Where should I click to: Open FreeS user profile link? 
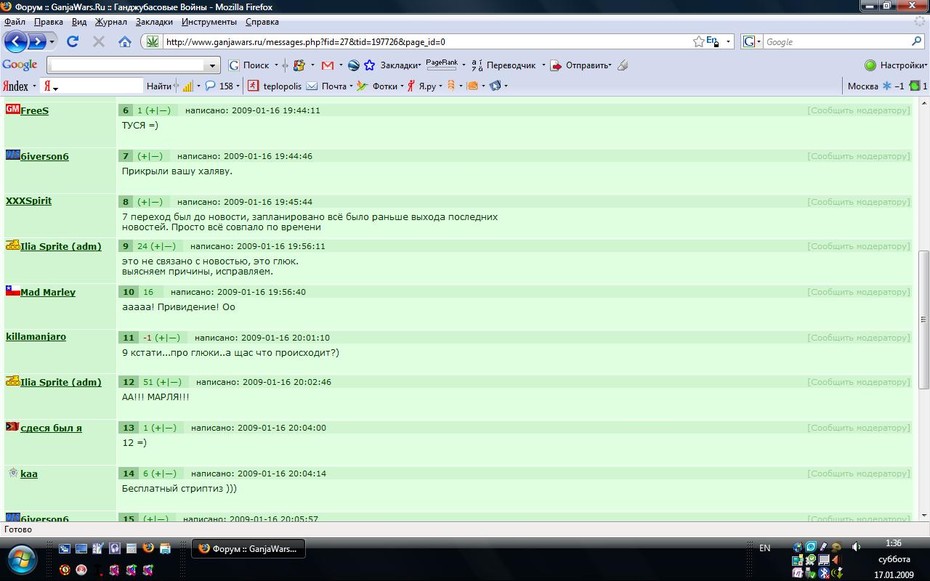[x=34, y=111]
